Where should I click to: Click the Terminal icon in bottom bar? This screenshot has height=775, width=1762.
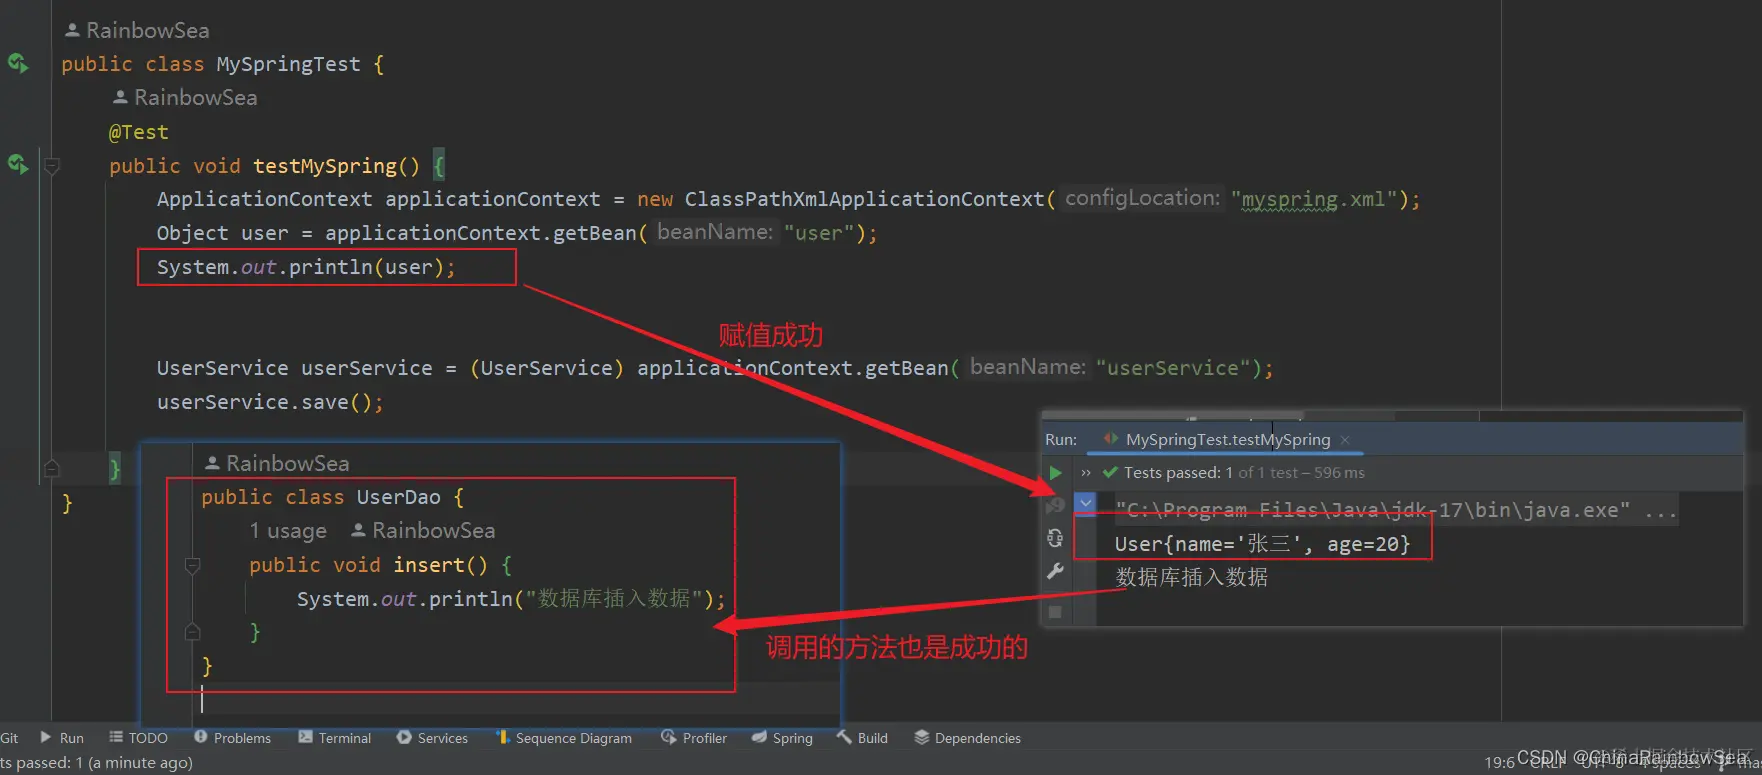[x=305, y=737]
